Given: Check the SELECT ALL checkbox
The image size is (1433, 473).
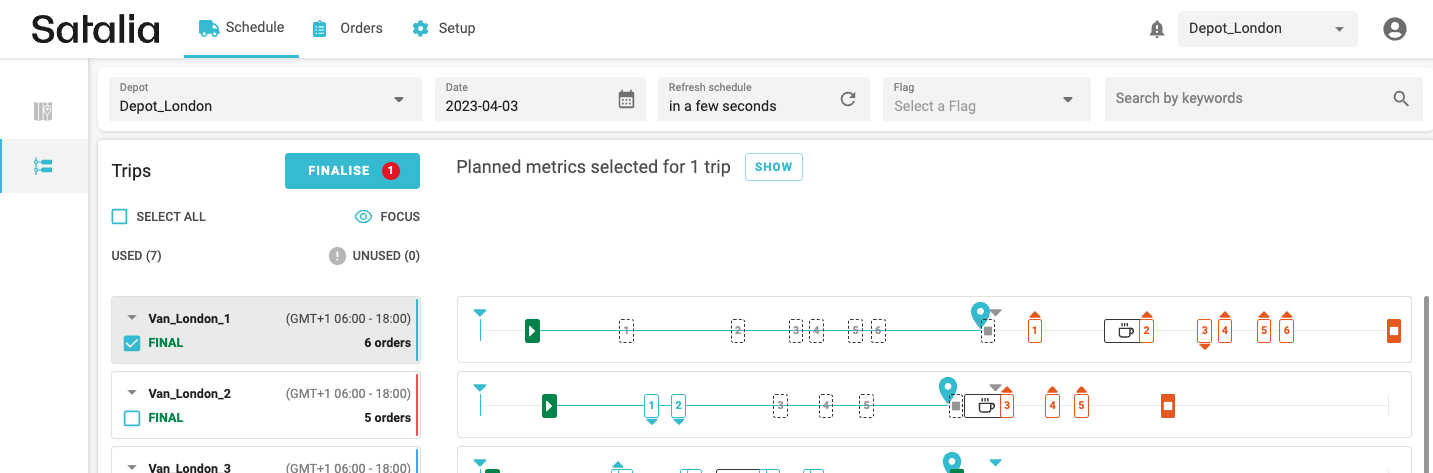Looking at the screenshot, I should coord(120,216).
